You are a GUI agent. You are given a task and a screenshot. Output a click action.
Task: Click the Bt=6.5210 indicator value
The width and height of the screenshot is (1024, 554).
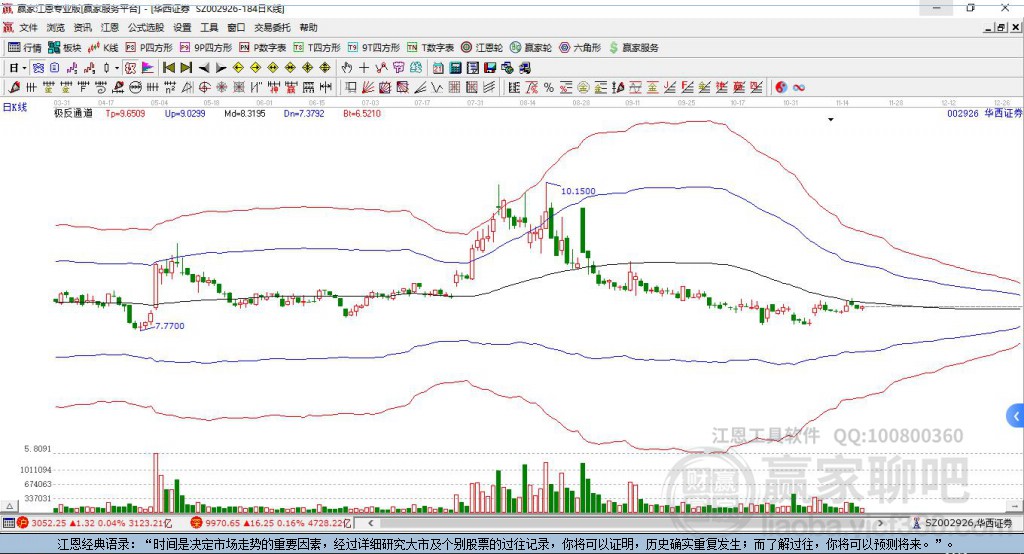(362, 113)
